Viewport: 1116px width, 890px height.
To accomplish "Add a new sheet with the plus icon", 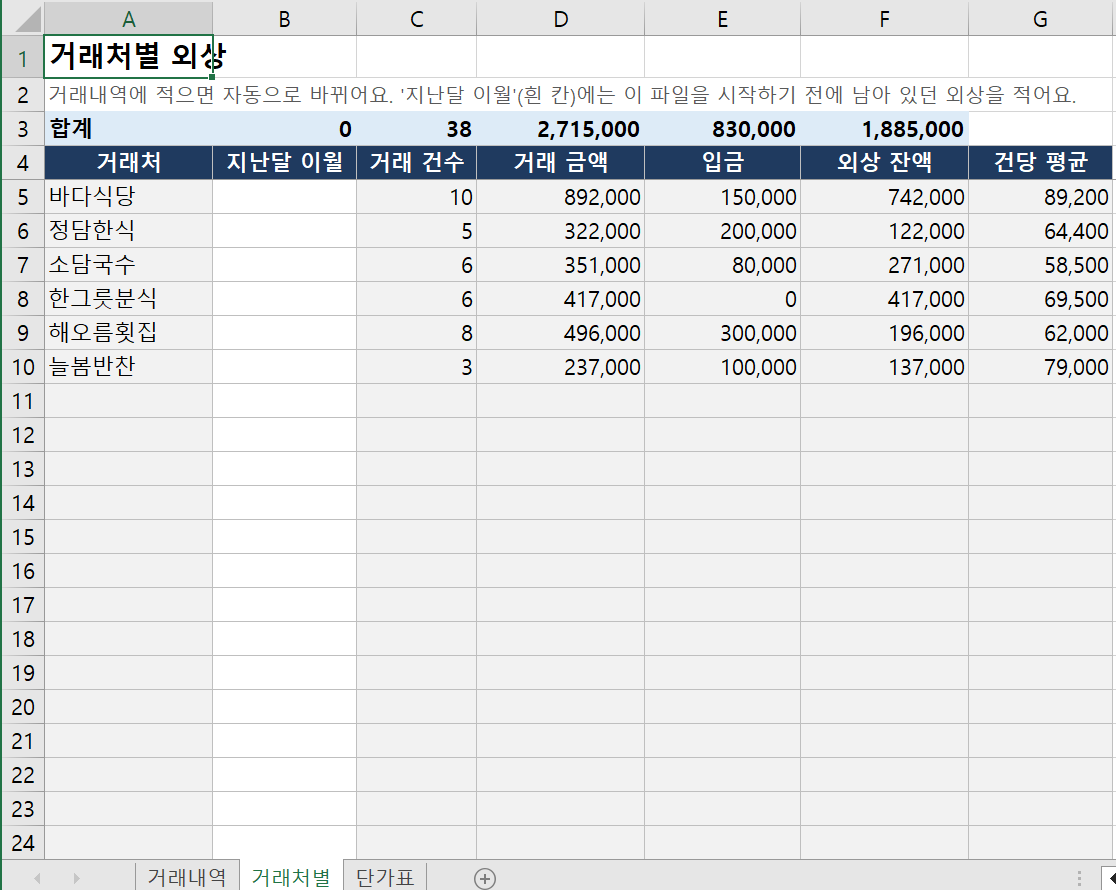I will [485, 878].
